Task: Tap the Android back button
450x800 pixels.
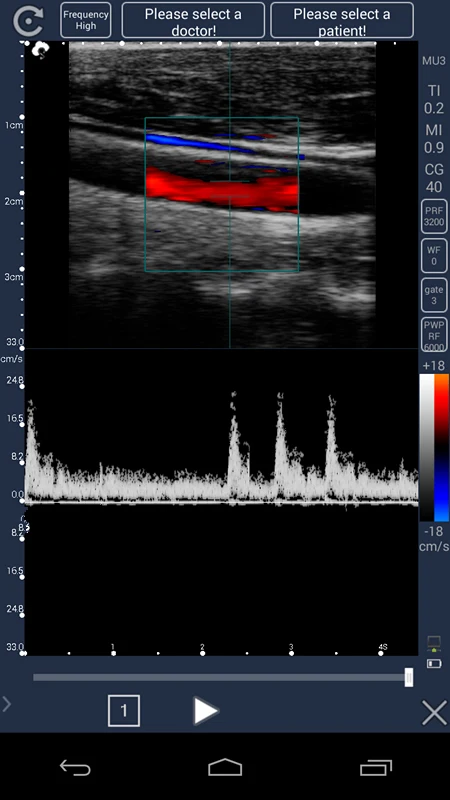Action: pyautogui.click(x=75, y=767)
